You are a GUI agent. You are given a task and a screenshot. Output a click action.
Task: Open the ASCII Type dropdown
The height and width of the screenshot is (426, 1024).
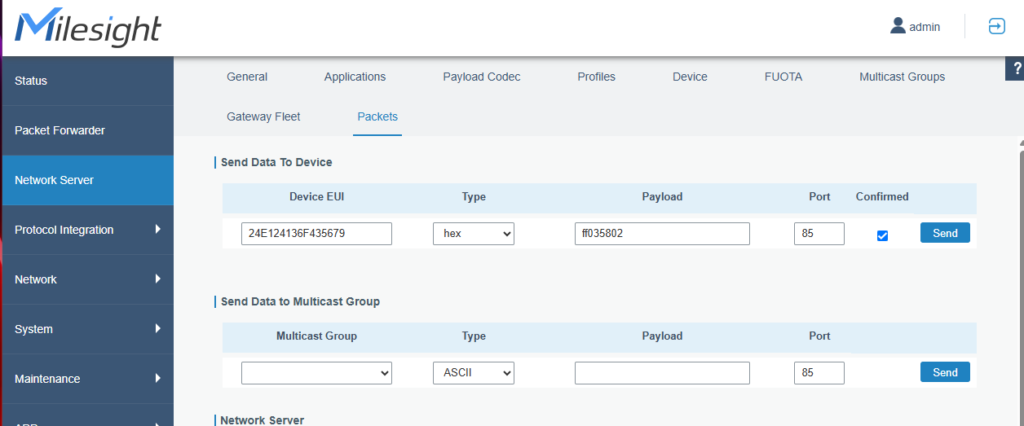coord(473,373)
